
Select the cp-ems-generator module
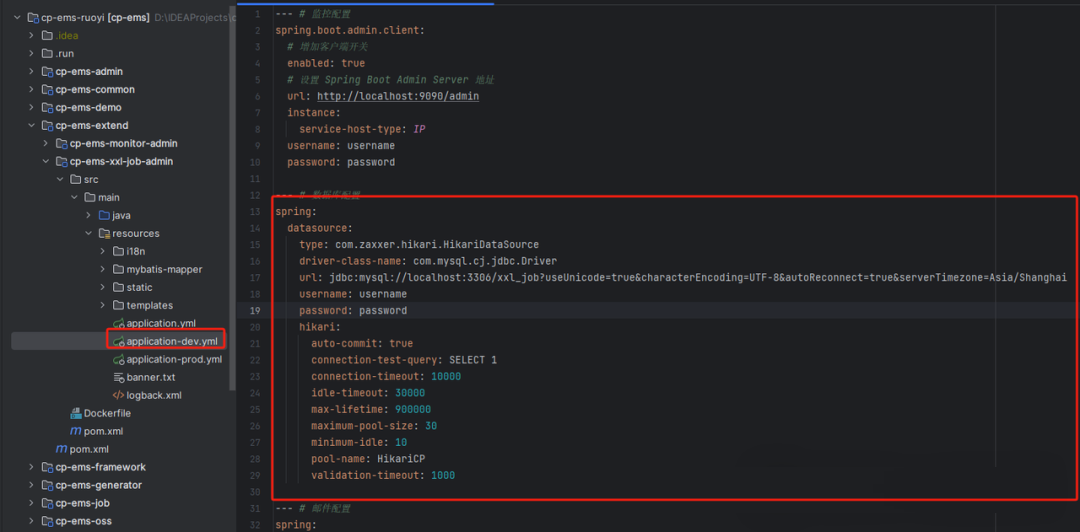tap(99, 486)
